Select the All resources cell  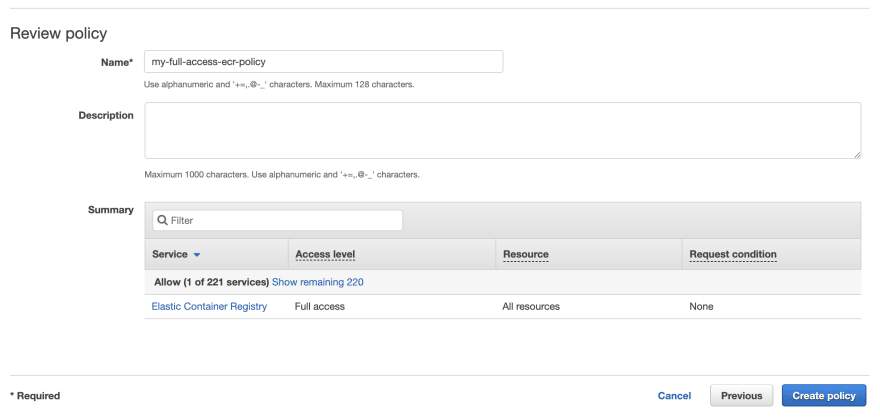click(x=531, y=307)
